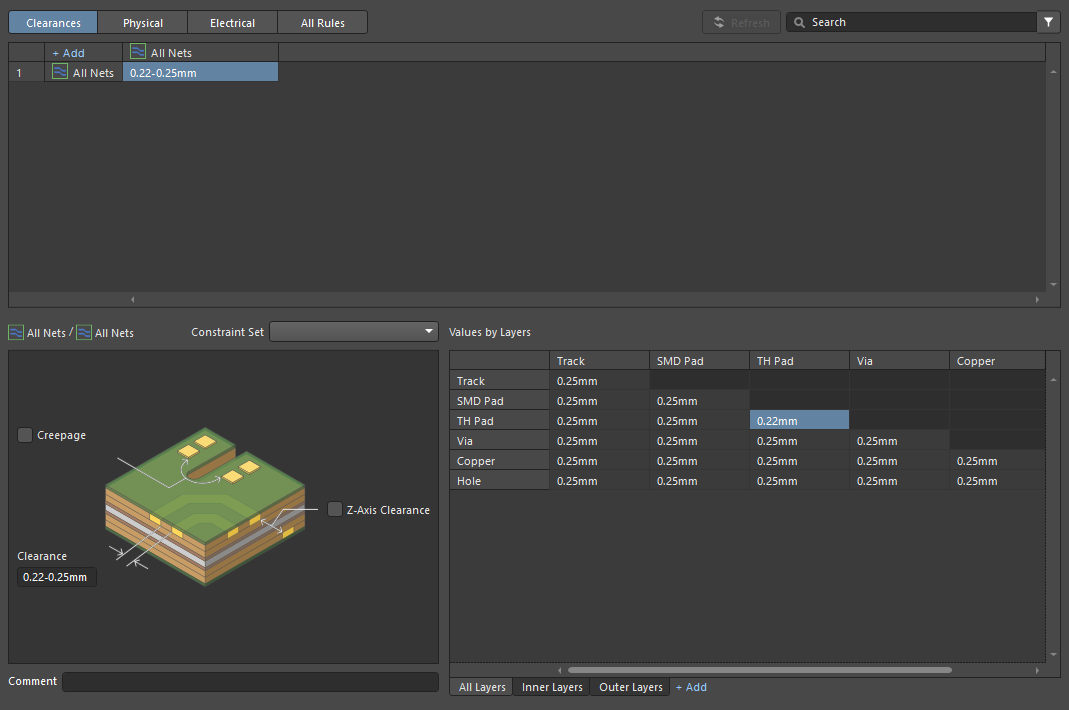Click + Add in the rules table header
Screen dimensions: 1069x710
(x=68, y=52)
